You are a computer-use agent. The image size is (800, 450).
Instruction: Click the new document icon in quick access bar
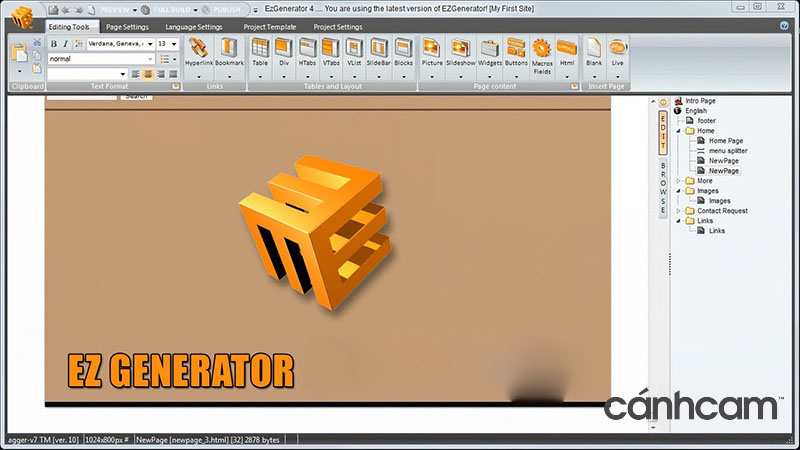coord(92,10)
